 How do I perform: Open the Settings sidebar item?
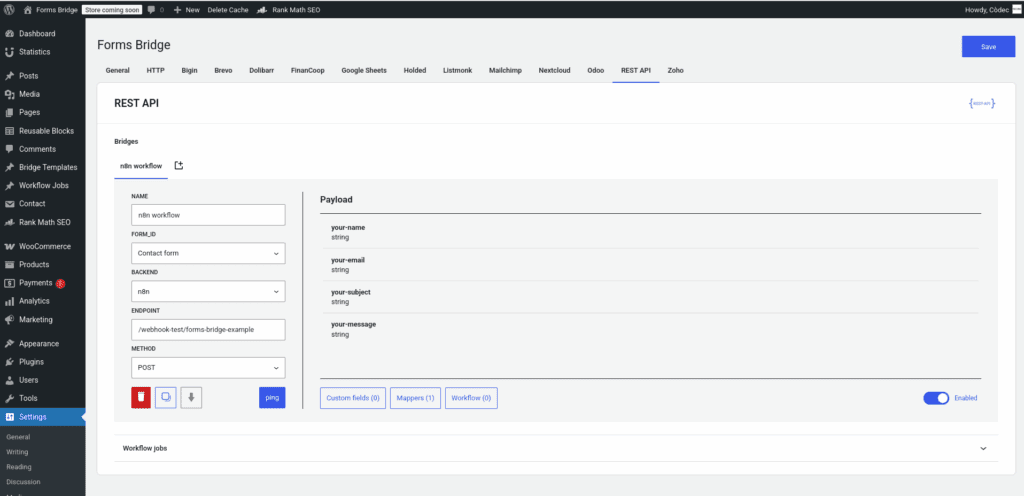pos(42,417)
